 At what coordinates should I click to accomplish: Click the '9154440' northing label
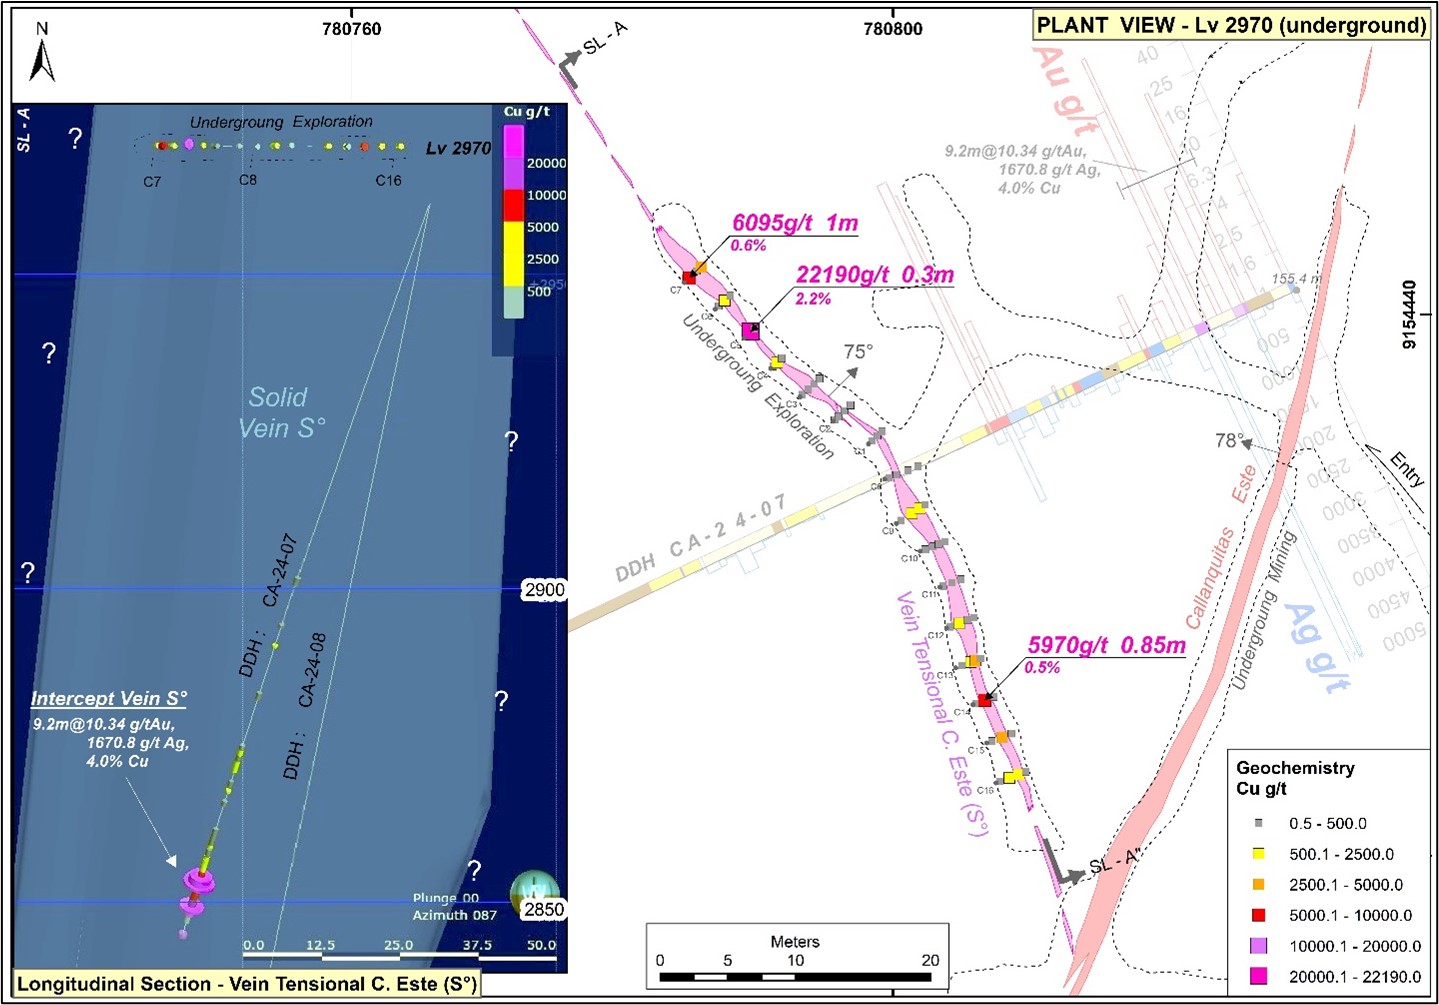pyautogui.click(x=1409, y=314)
